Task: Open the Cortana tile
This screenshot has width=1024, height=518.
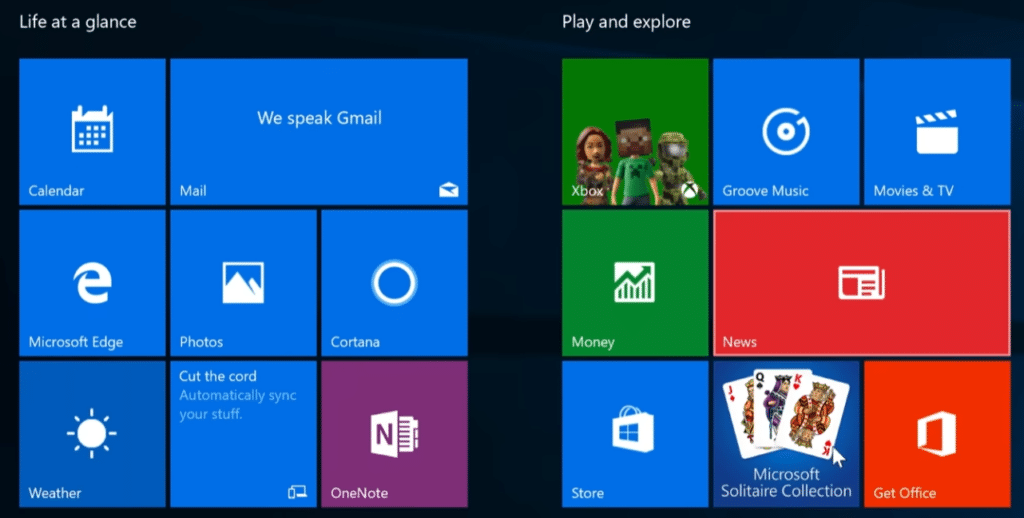Action: pos(394,283)
